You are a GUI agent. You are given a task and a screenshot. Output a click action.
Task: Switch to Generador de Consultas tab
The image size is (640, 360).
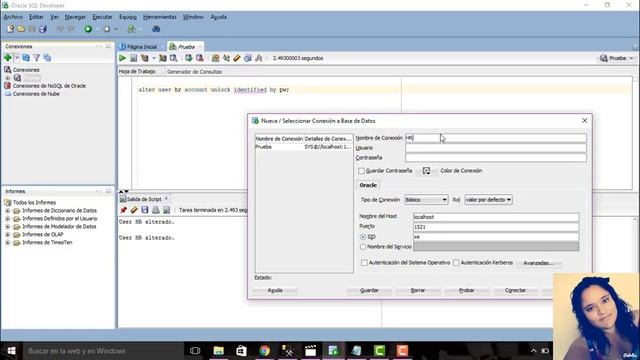194,71
